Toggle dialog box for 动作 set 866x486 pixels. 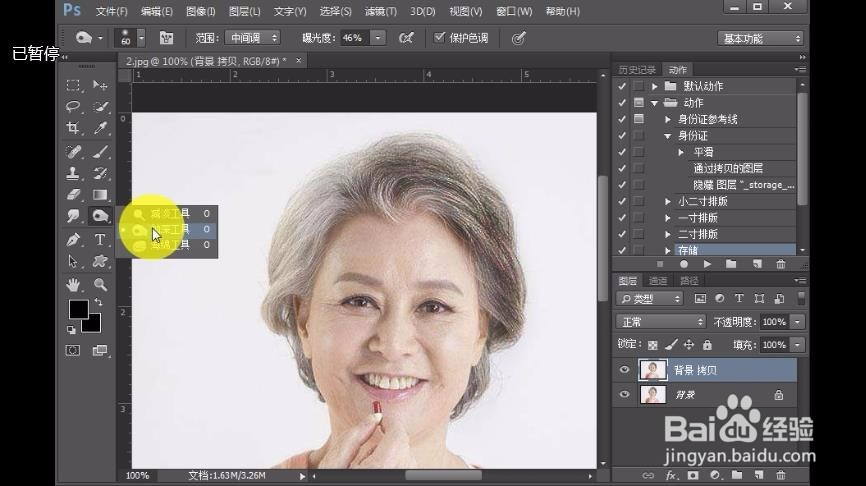(639, 102)
